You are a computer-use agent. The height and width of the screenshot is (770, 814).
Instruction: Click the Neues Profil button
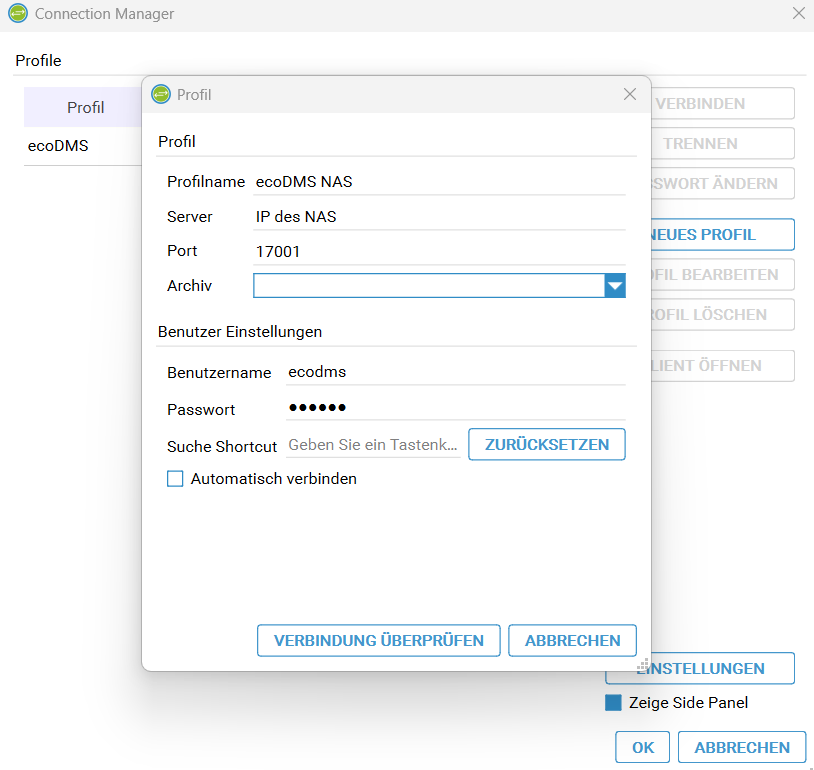715,235
